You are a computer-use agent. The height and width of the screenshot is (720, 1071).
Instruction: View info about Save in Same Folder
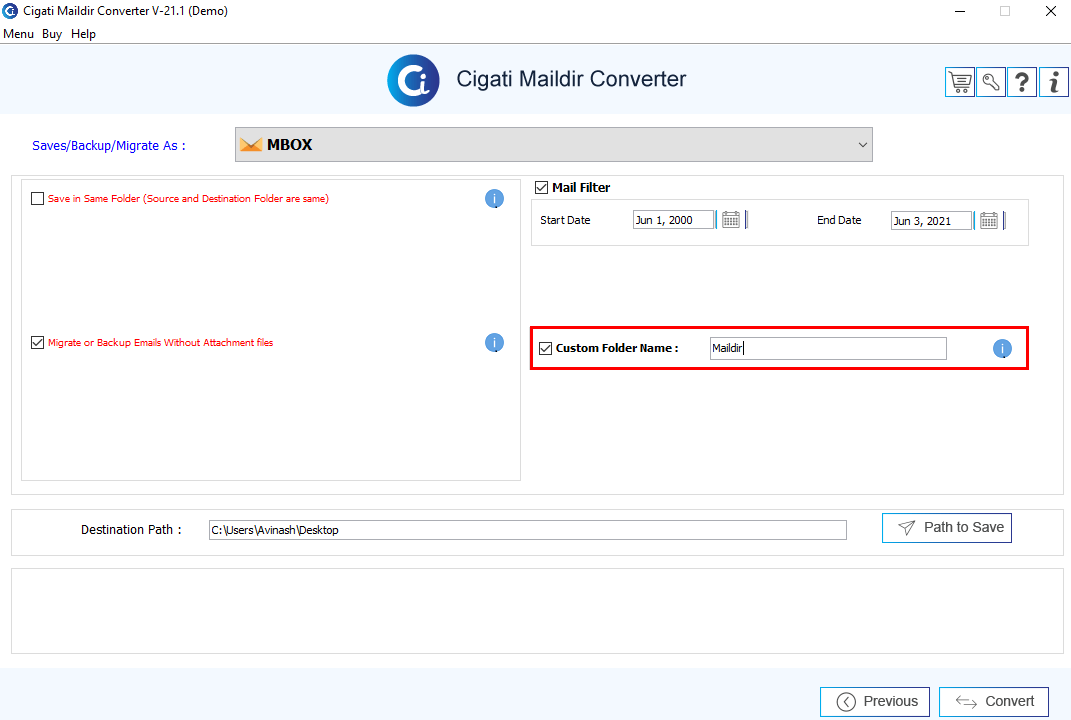[495, 199]
